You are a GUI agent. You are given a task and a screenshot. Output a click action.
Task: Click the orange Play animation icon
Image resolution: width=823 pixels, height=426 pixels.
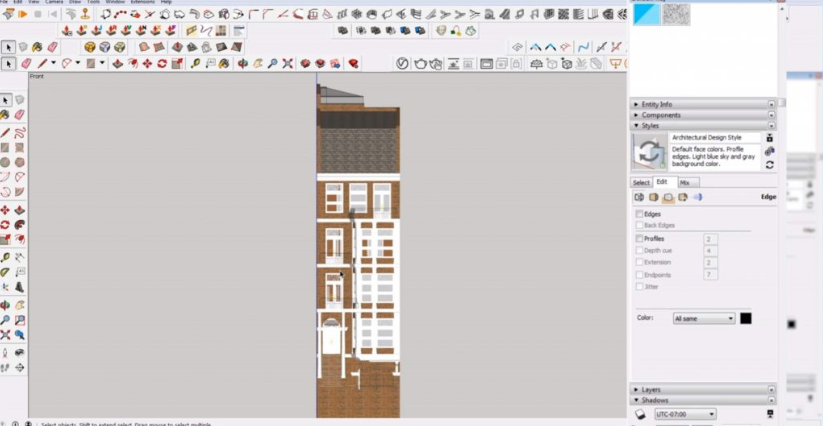[x=23, y=14]
